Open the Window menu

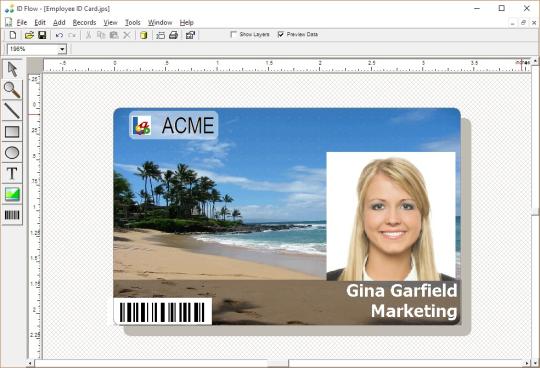coord(160,22)
